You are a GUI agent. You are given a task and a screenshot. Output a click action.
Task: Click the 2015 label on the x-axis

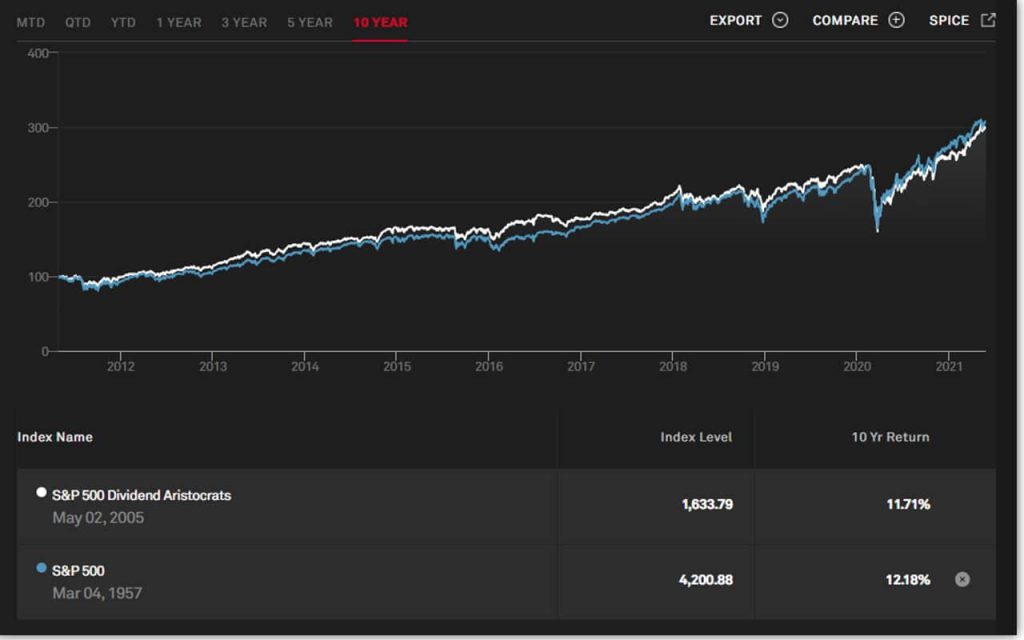pos(397,366)
